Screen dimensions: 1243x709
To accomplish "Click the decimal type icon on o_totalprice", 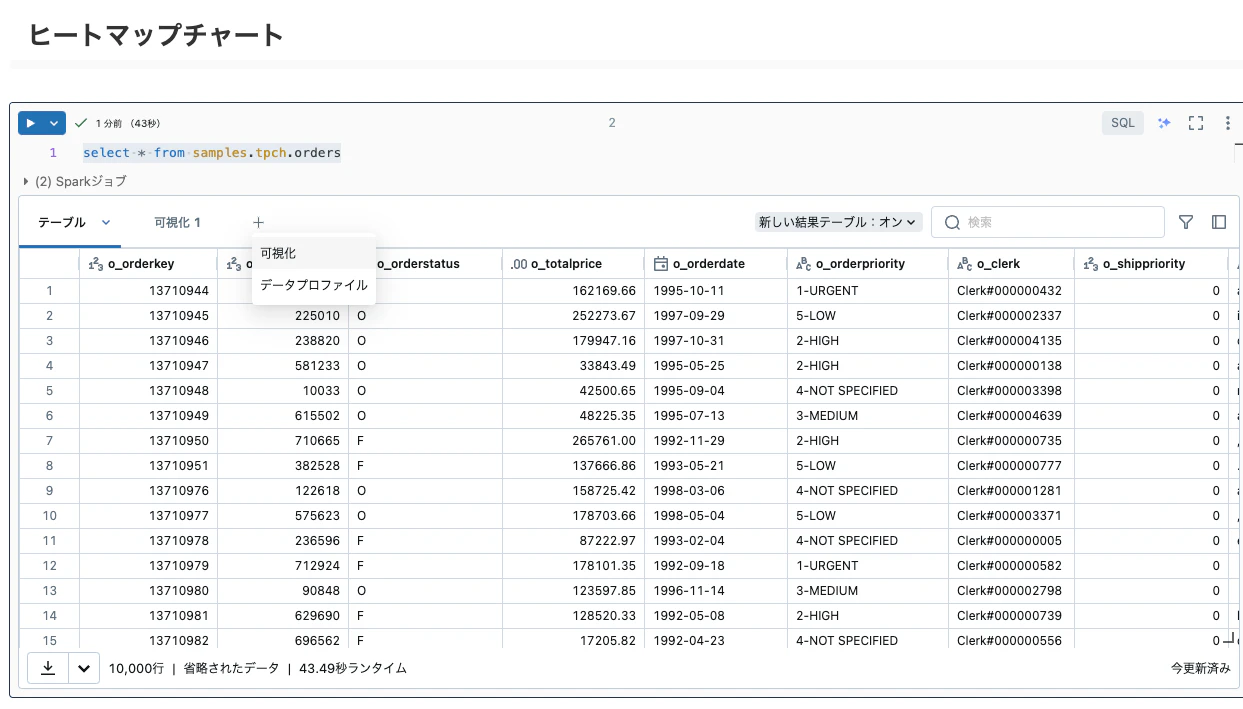I will (518, 264).
